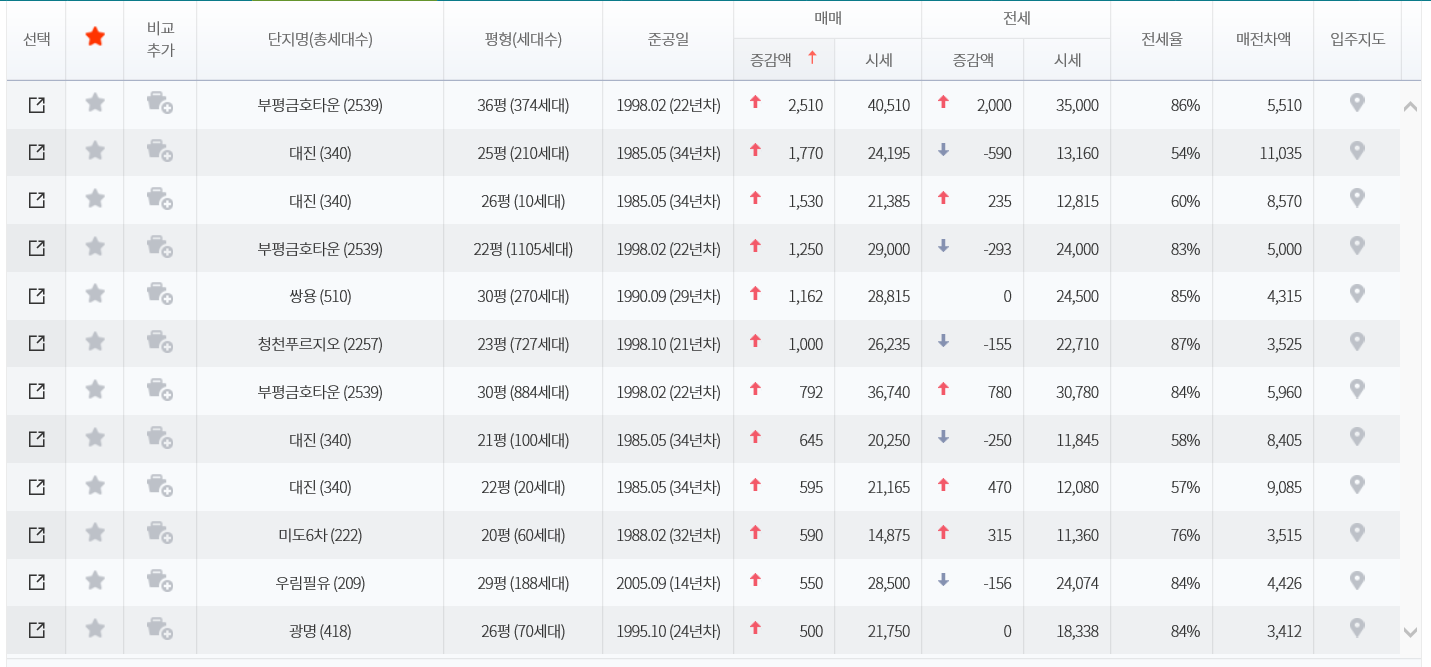Screen dimensions: 1431x667
Task: Click name 미도6차 (222)
Action: tap(320, 535)
